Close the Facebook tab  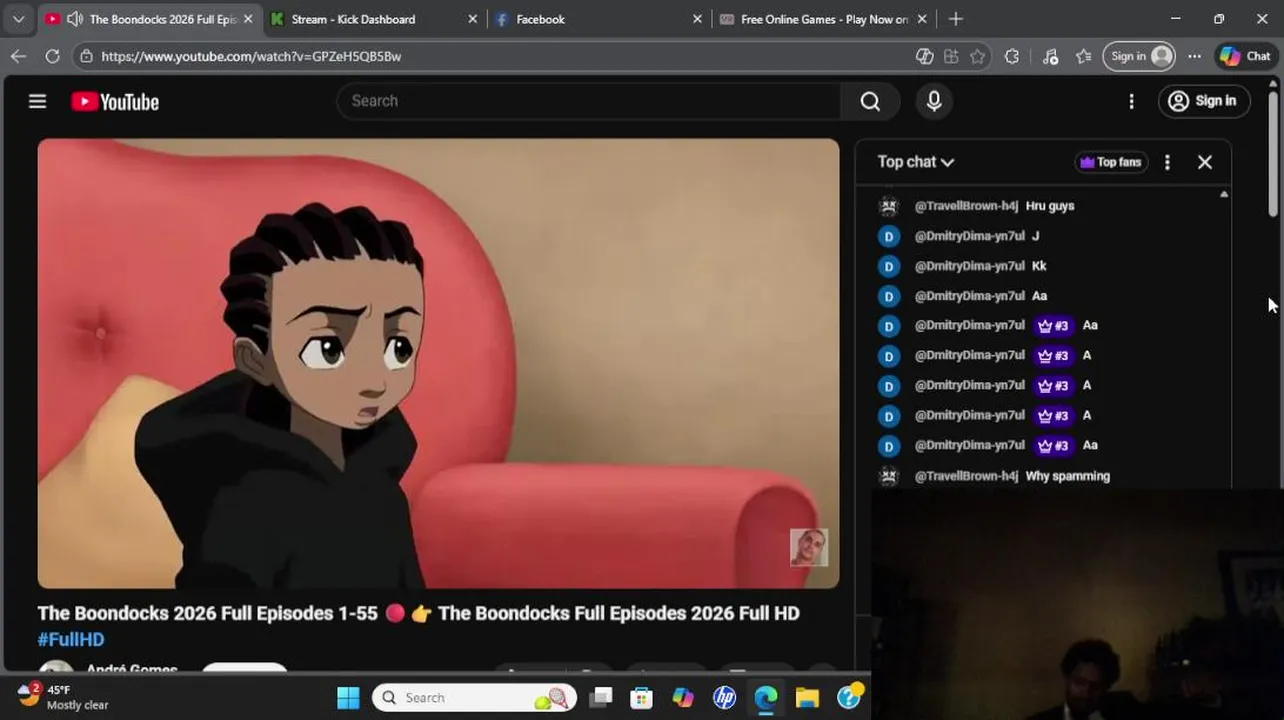[x=698, y=19]
